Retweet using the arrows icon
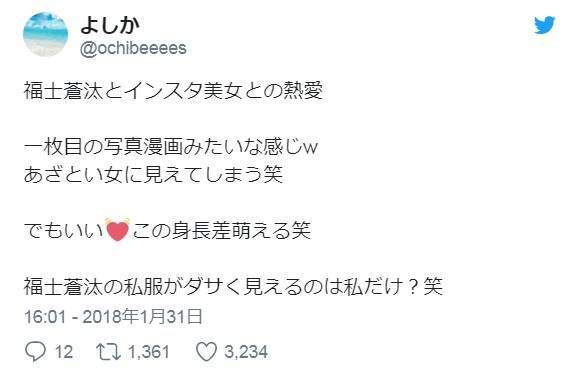This screenshot has height=378, width=578. (x=108, y=351)
